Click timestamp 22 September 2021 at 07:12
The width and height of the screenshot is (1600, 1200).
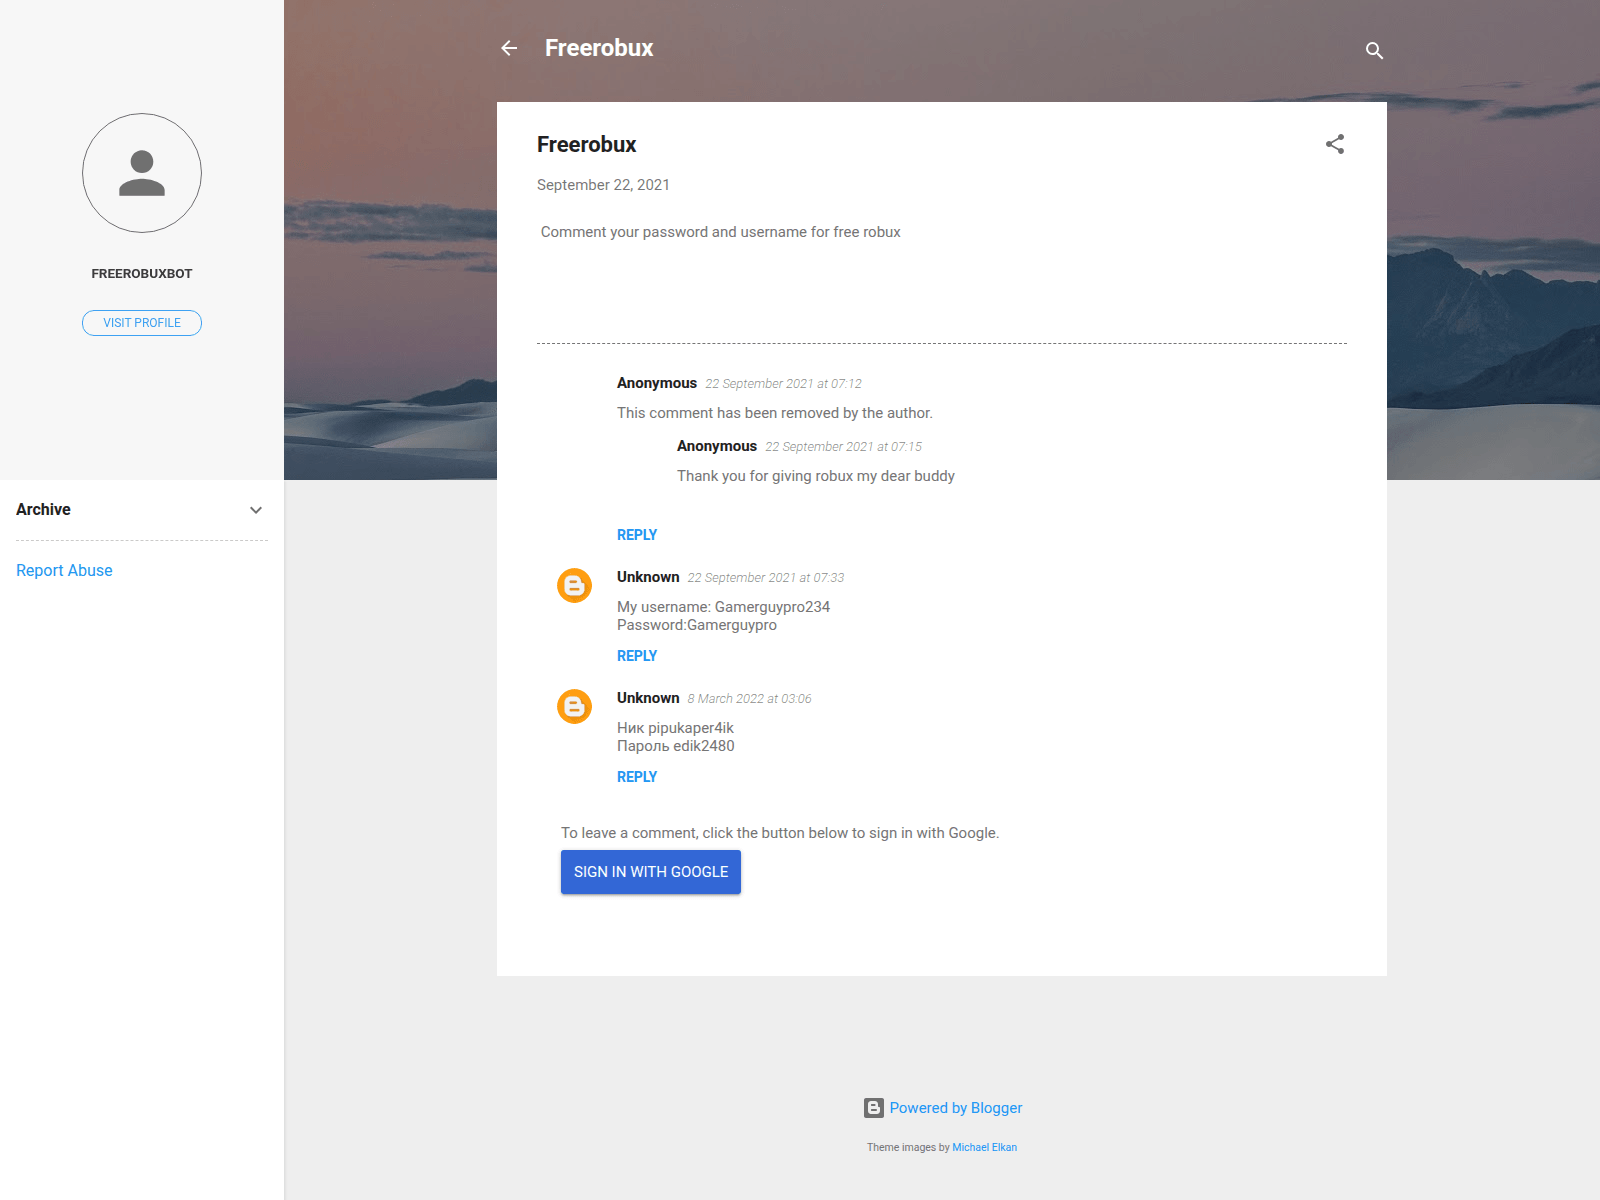coord(783,384)
